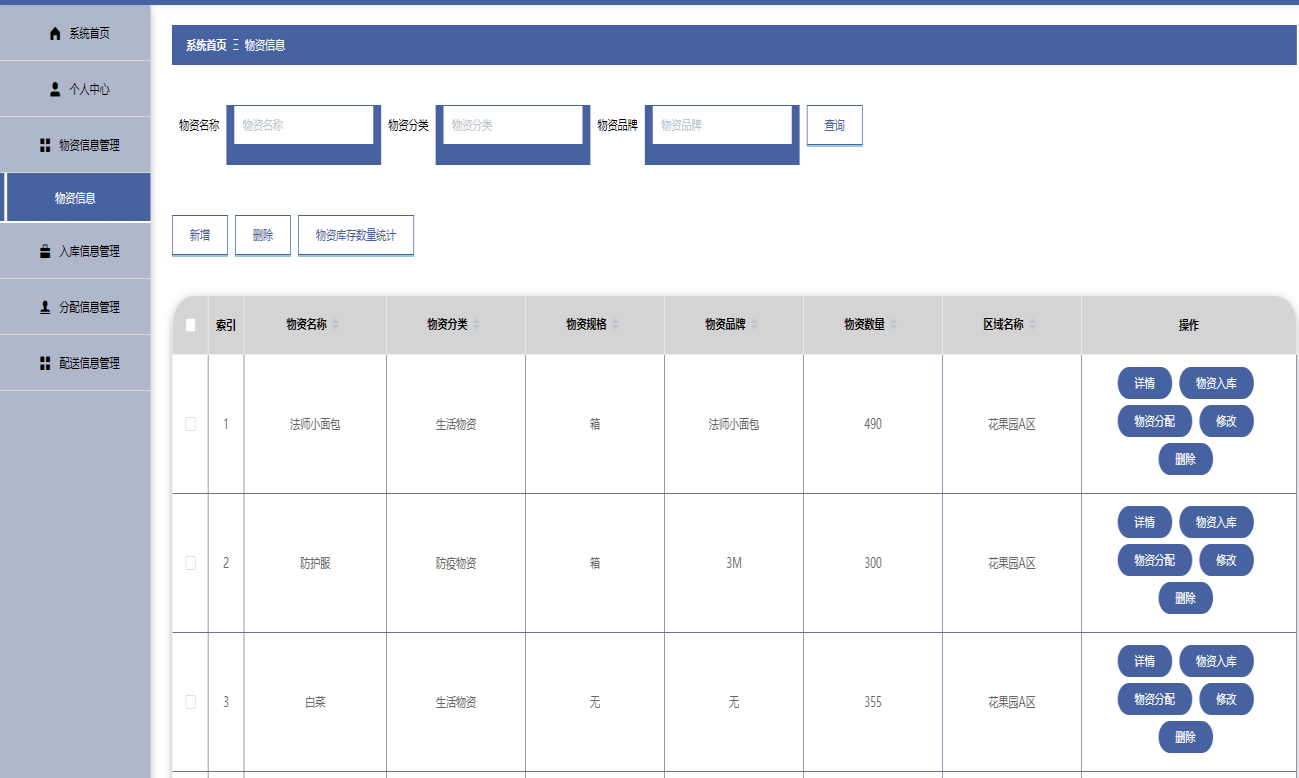The height and width of the screenshot is (778, 1299).
Task: Open 系统首页 in the sidebar
Action: (75, 33)
